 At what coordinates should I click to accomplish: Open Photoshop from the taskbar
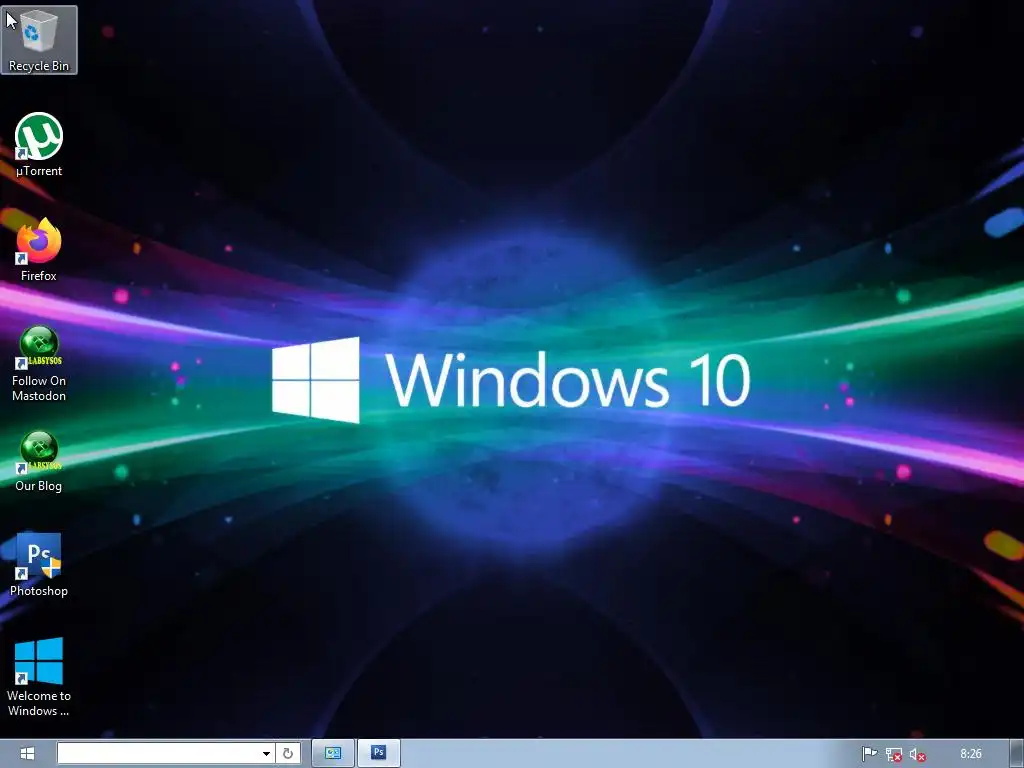[379, 753]
